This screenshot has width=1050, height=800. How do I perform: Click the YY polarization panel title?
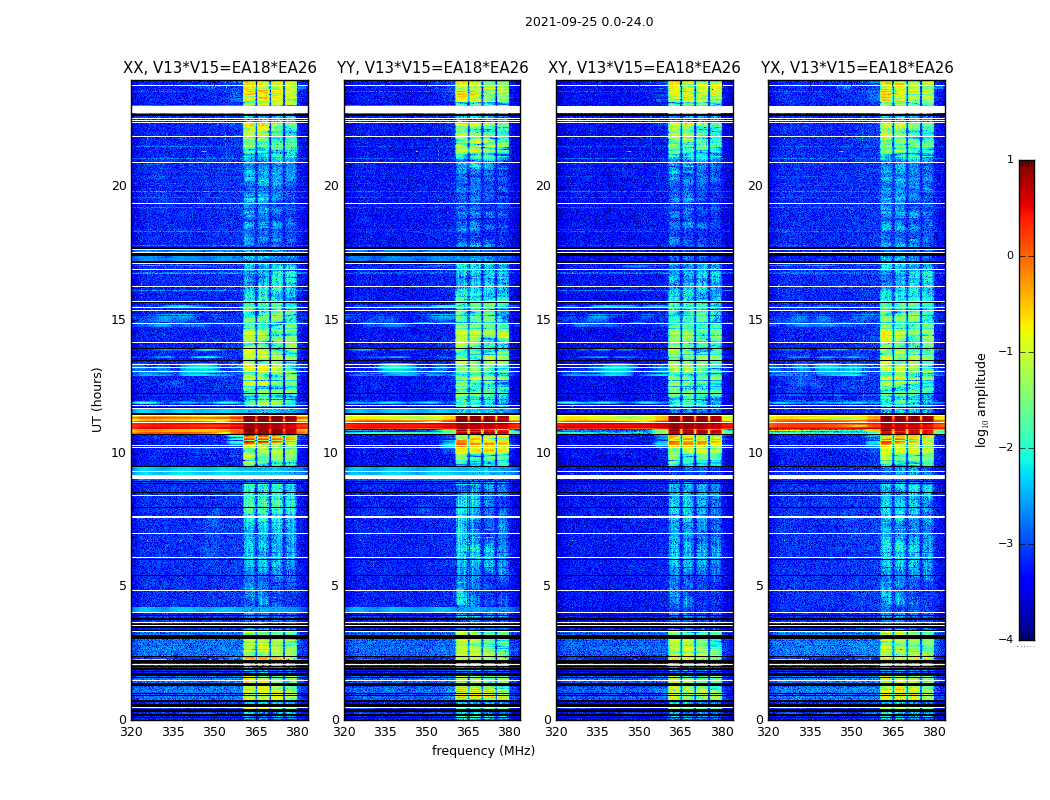433,68
